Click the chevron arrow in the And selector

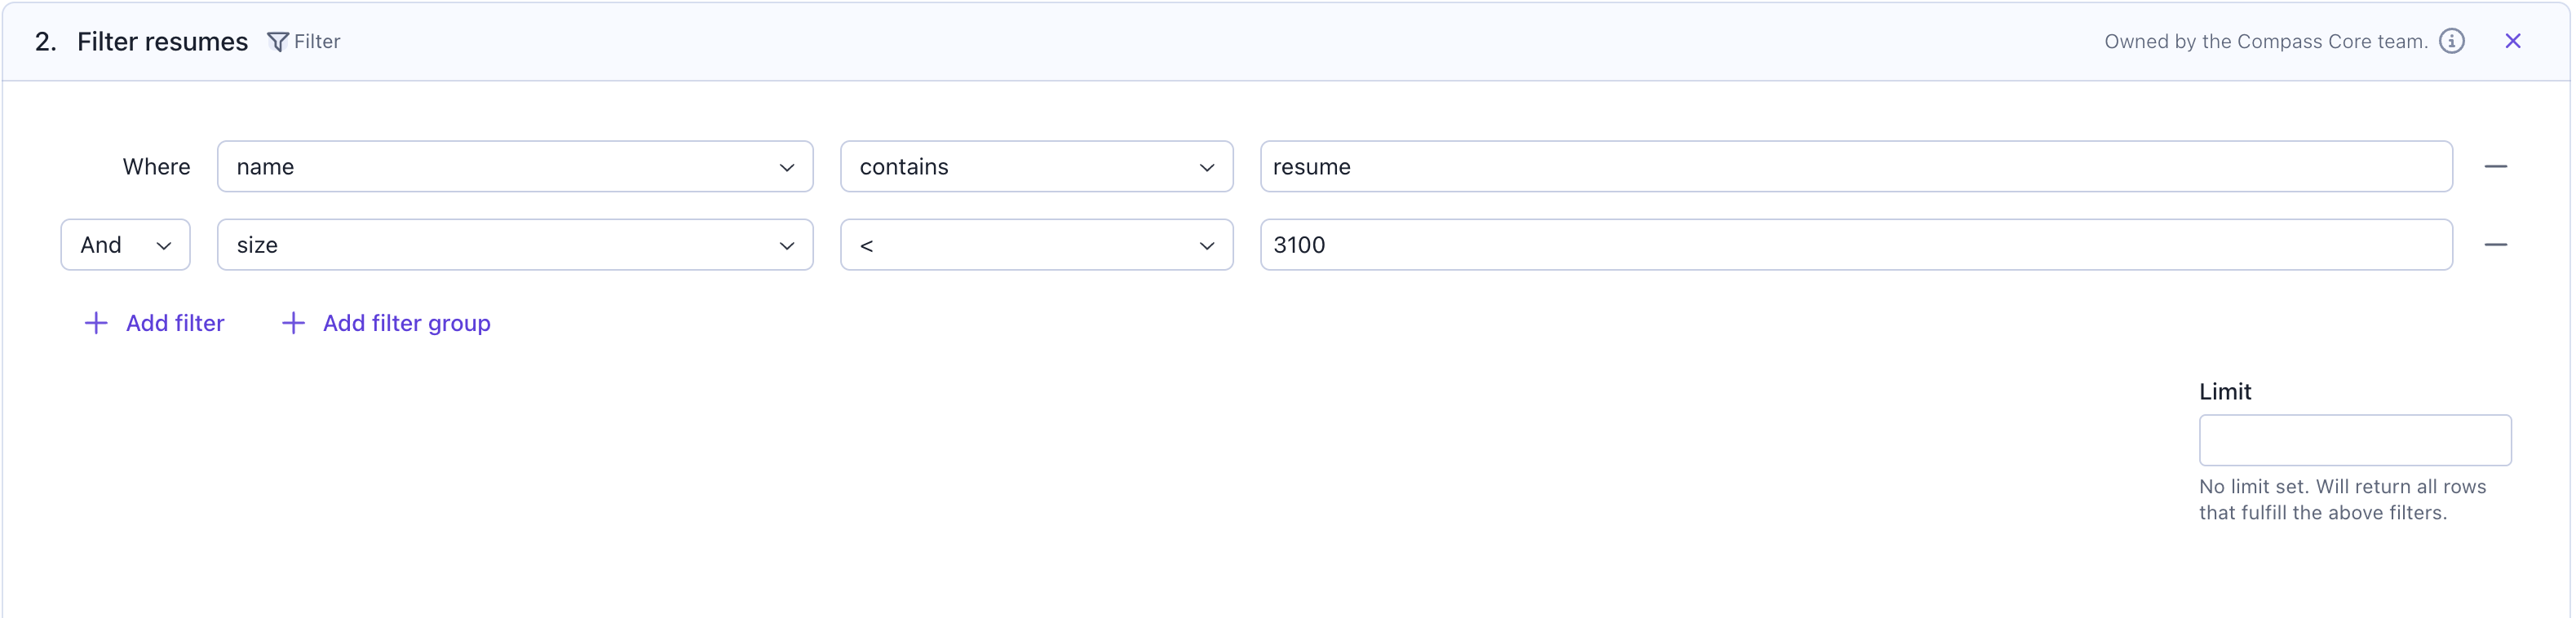pos(164,246)
